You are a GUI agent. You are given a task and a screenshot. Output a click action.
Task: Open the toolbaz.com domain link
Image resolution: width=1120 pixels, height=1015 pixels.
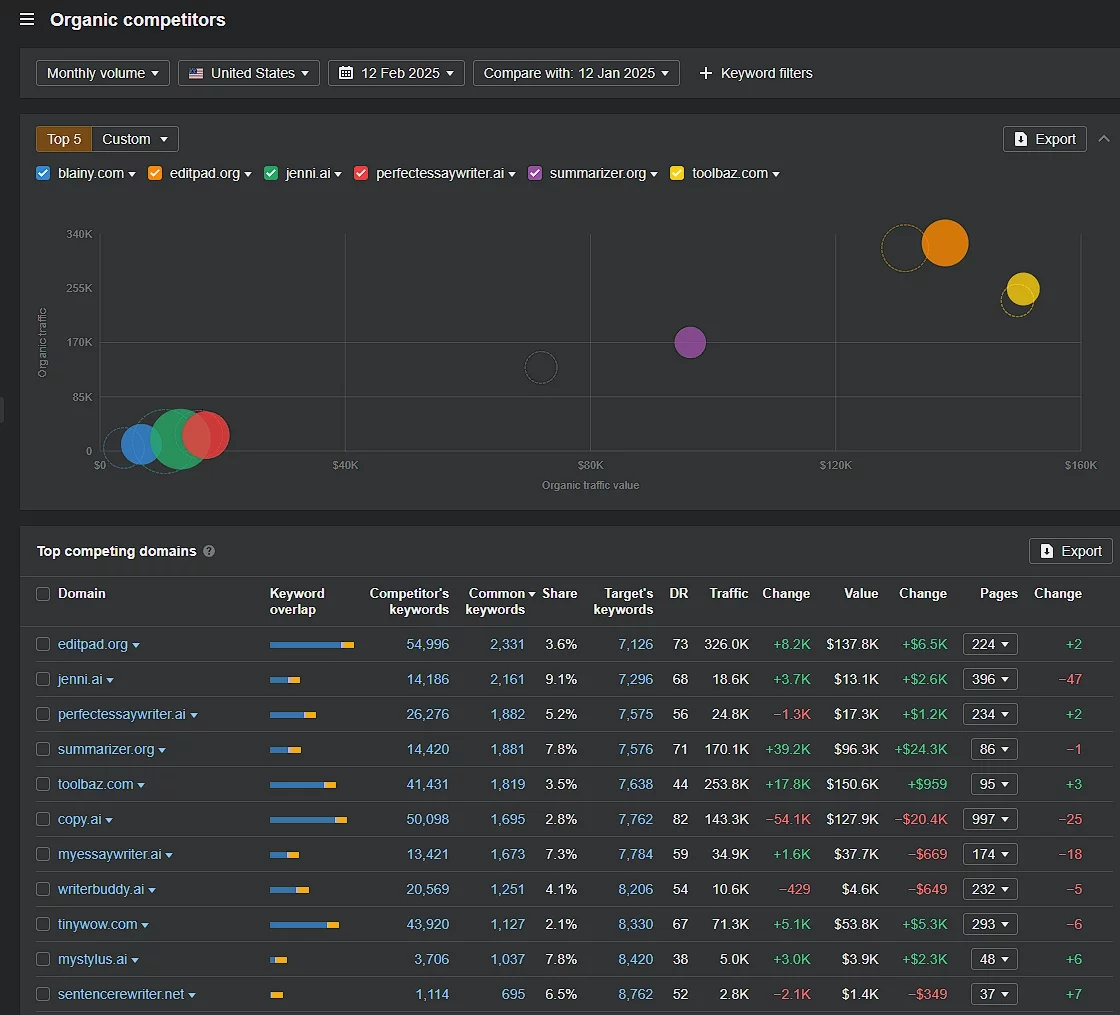[96, 784]
